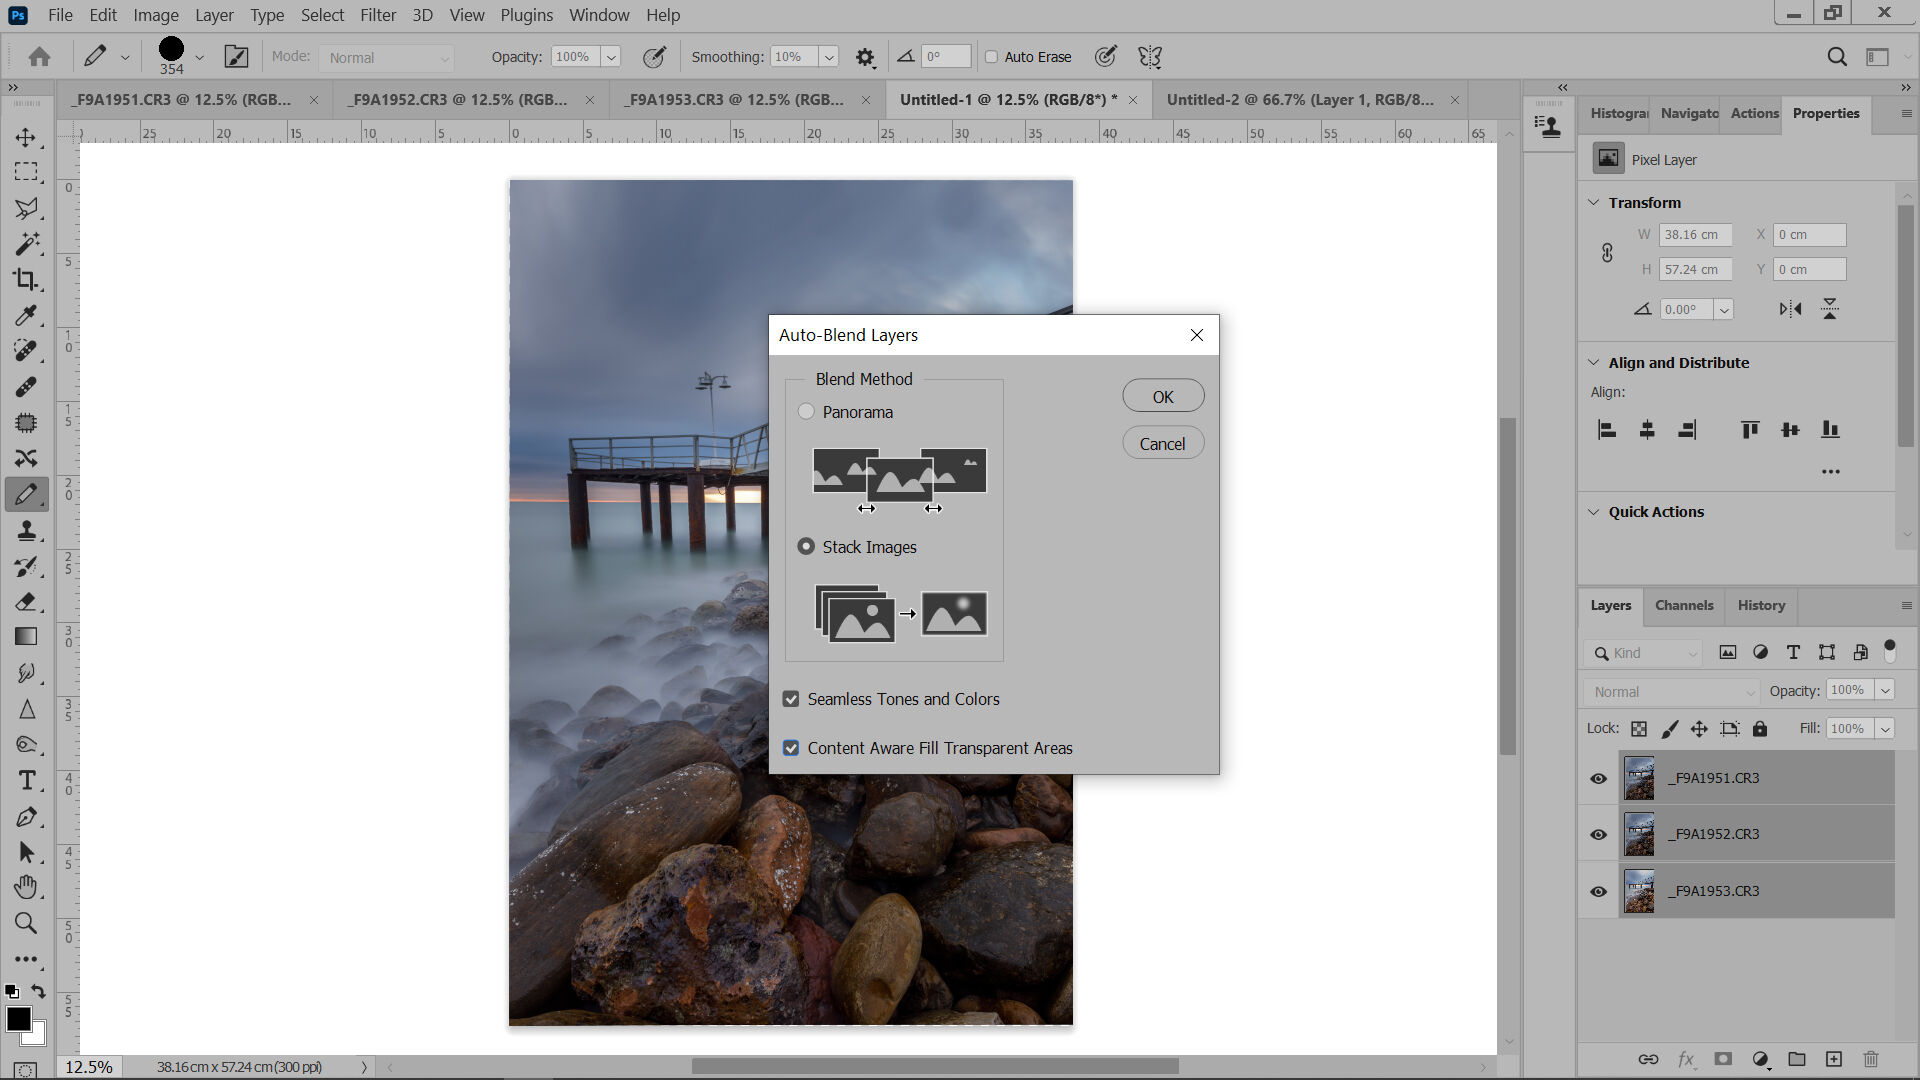
Task: Switch to the History tab
Action: (1762, 605)
